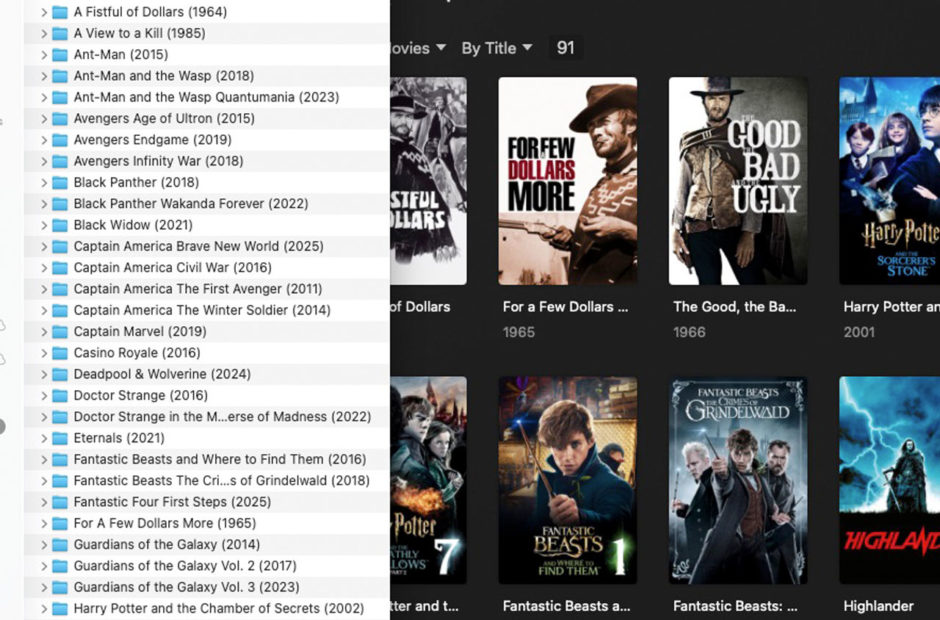
Task: Select 'A Fistful of Dollars (1964)' folder name
Action: [x=150, y=12]
